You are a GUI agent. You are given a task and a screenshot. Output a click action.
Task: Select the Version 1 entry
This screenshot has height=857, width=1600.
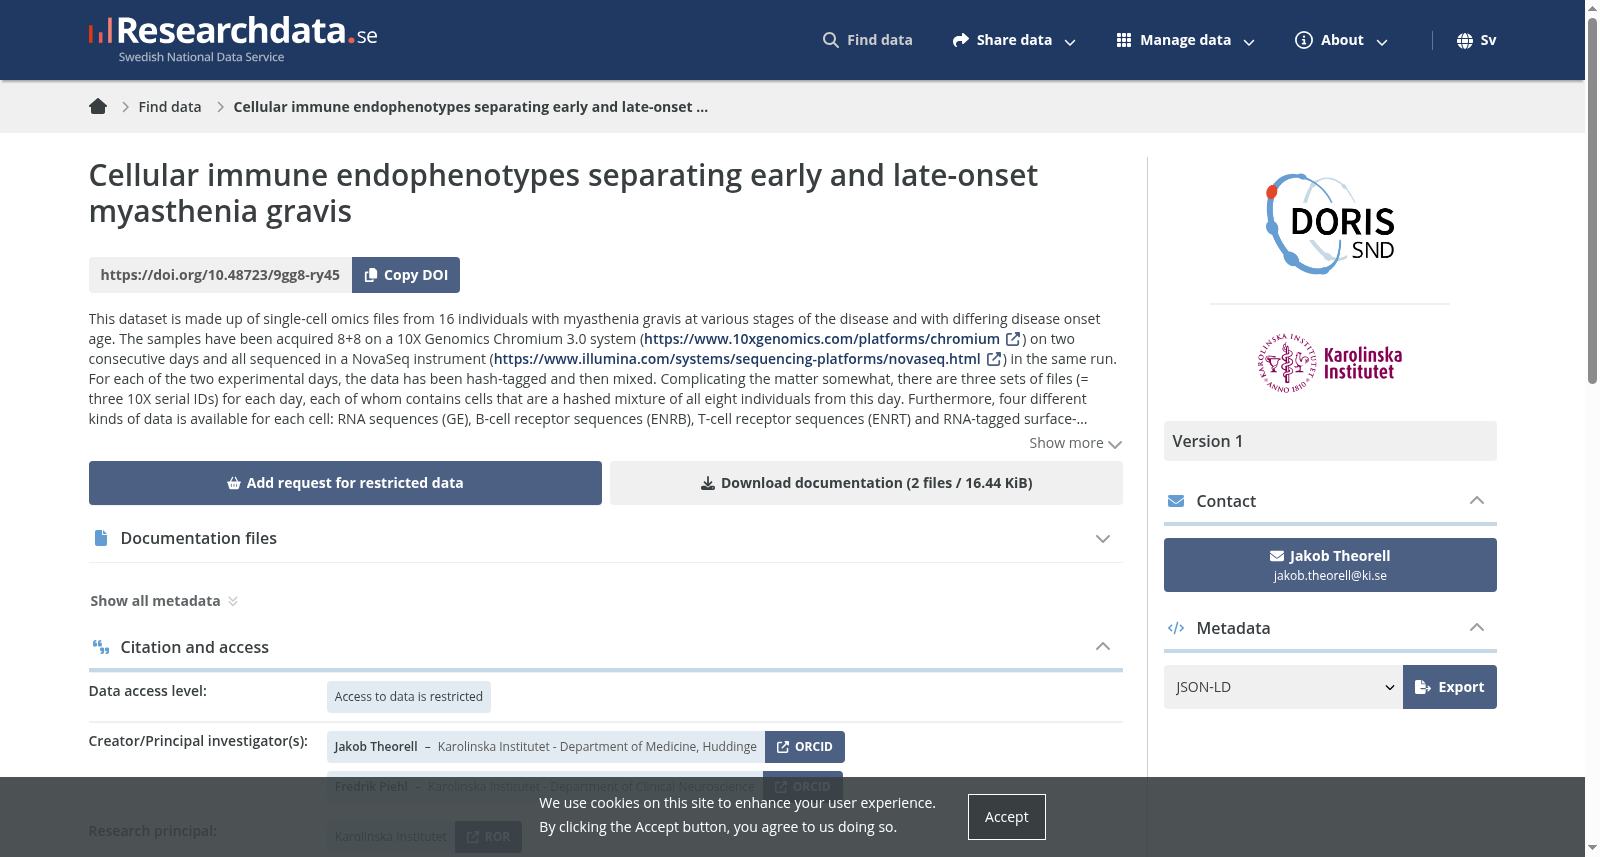pyautogui.click(x=1330, y=441)
